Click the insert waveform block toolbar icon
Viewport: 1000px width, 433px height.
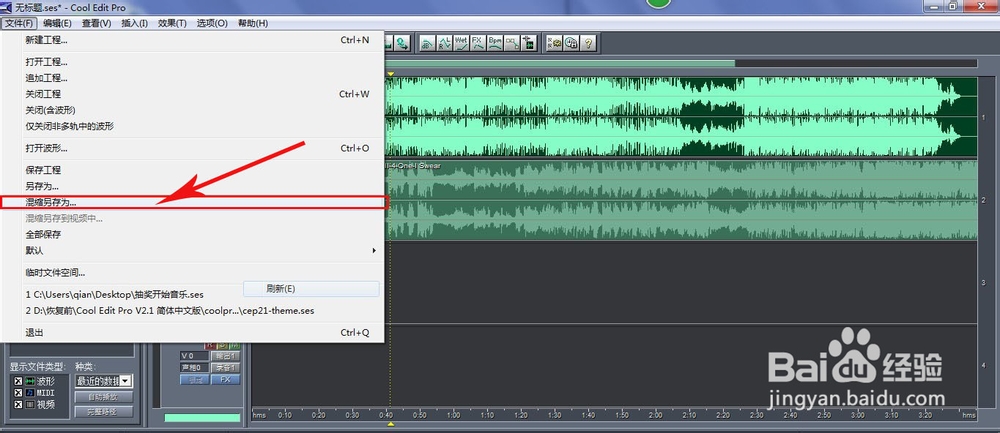point(529,43)
